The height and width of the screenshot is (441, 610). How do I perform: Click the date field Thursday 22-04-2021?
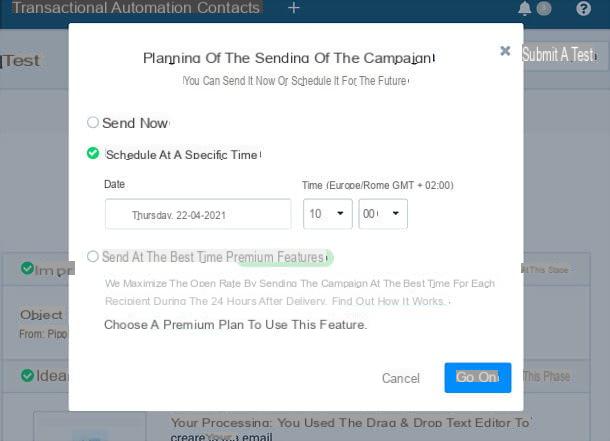click(198, 214)
